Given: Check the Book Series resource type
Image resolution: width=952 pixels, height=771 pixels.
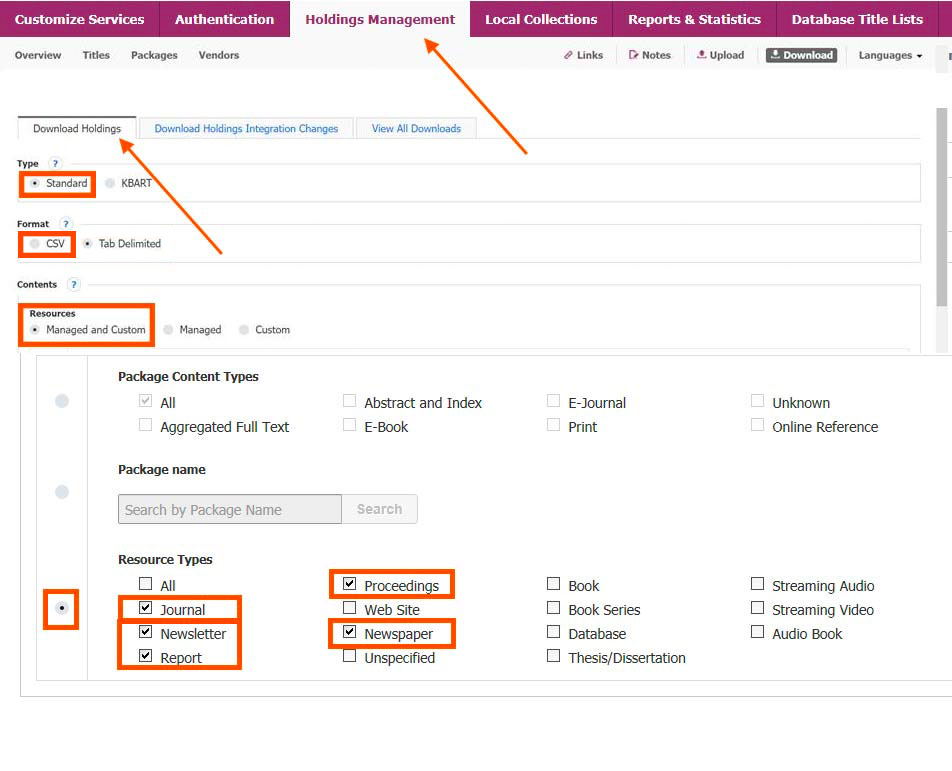Looking at the screenshot, I should (x=553, y=608).
